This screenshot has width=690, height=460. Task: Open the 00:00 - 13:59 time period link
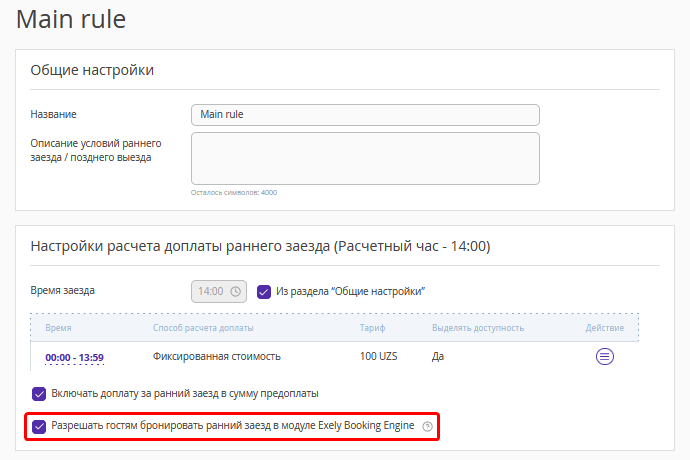point(74,357)
